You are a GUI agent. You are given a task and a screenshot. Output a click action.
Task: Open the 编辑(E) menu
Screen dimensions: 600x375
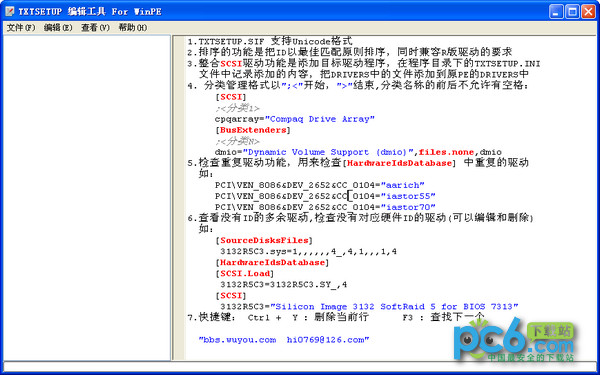[58, 28]
